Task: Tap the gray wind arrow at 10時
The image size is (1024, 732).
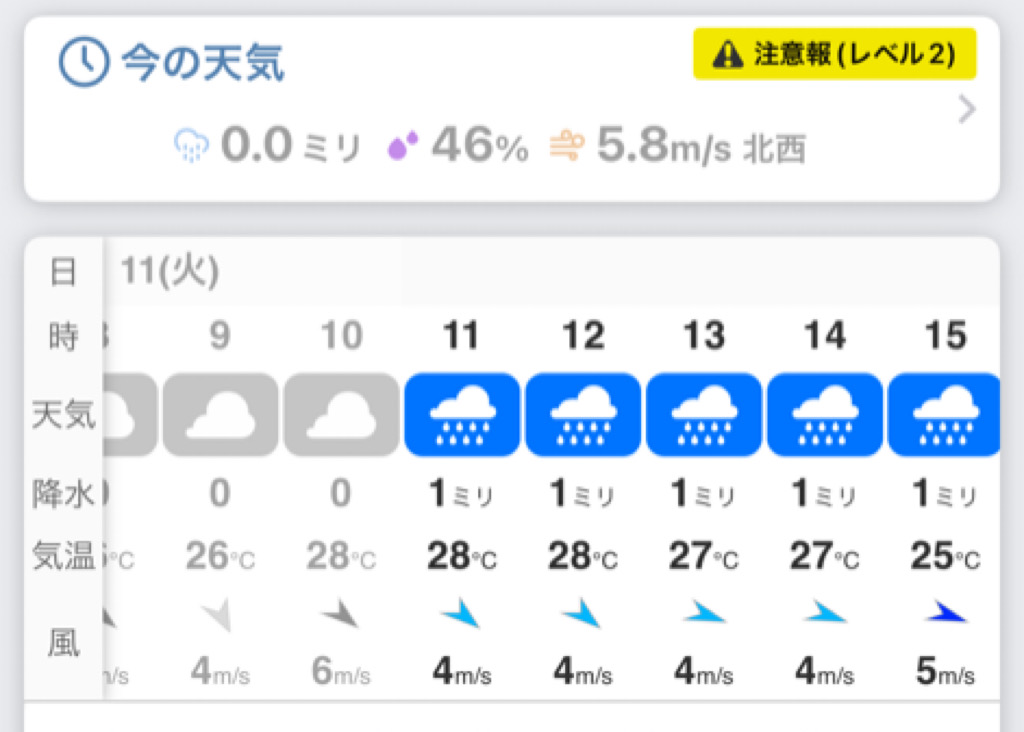Action: 340,614
